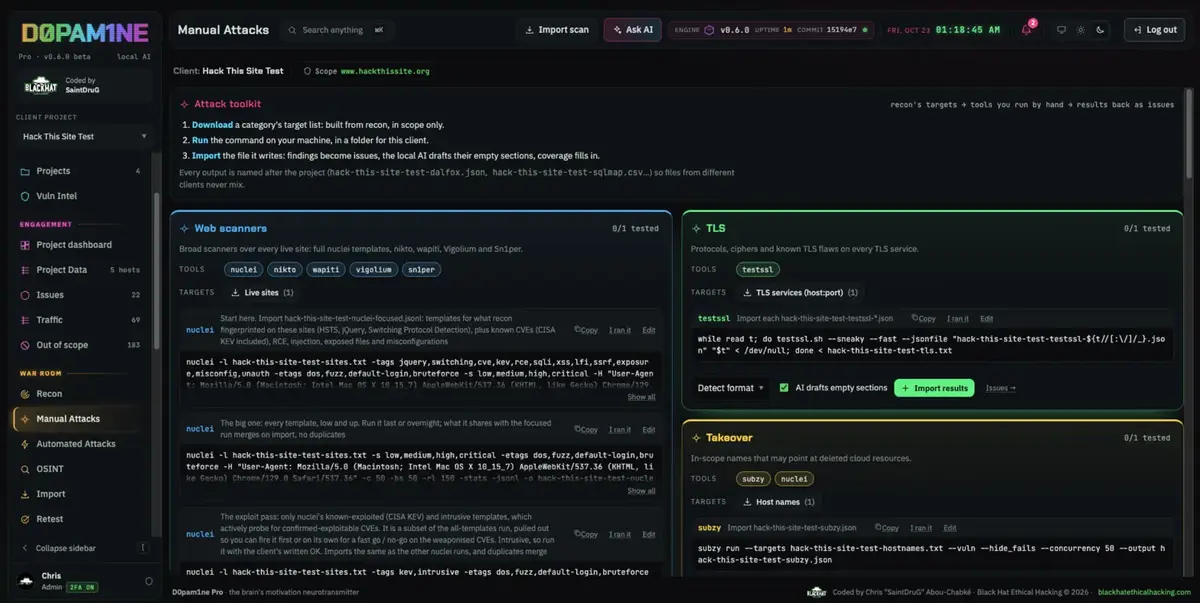Click the Log out button
Screen dimensions: 1200x603
pyautogui.click(x=1154, y=30)
